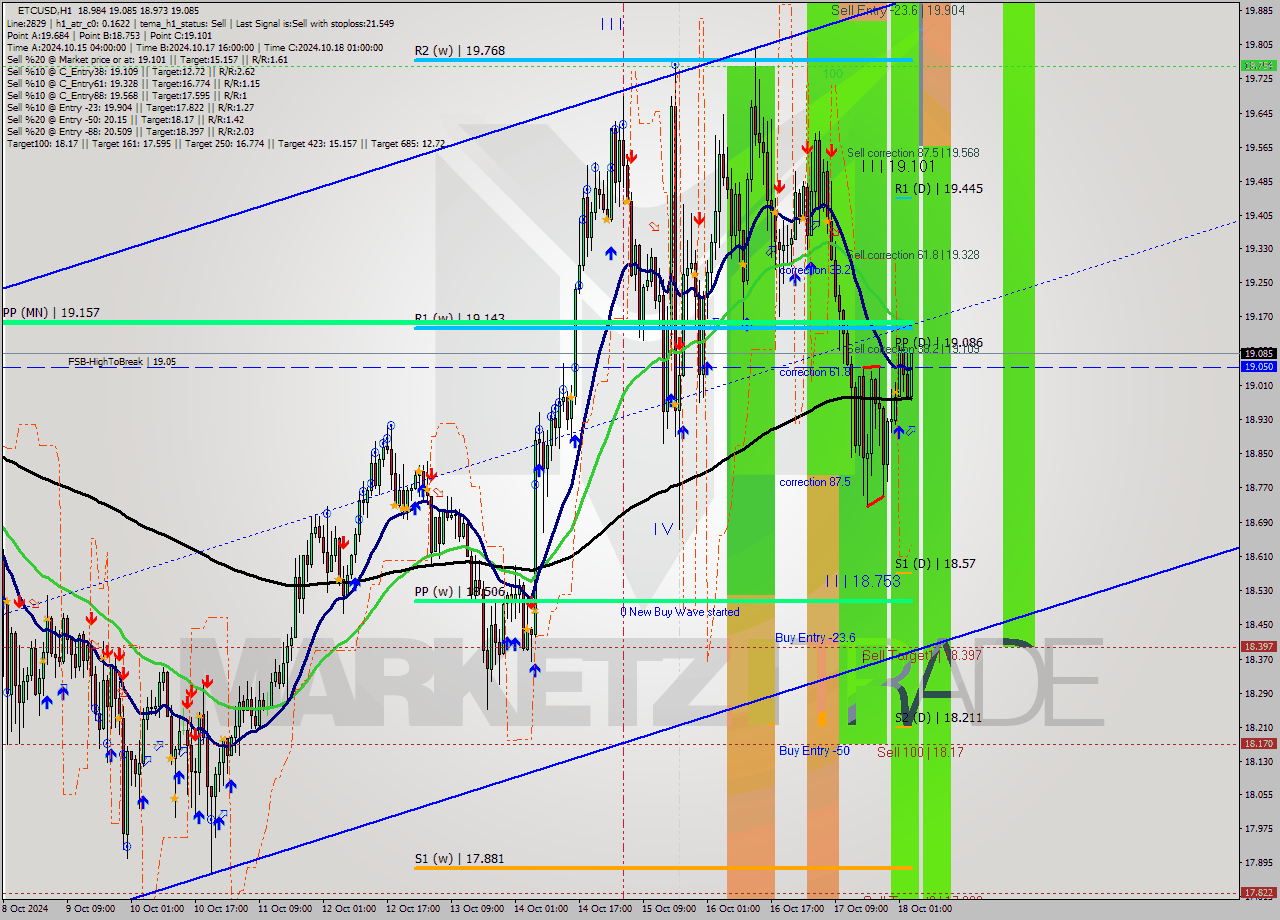Click the 'S1 (w) | 17.881' label

coord(460,858)
